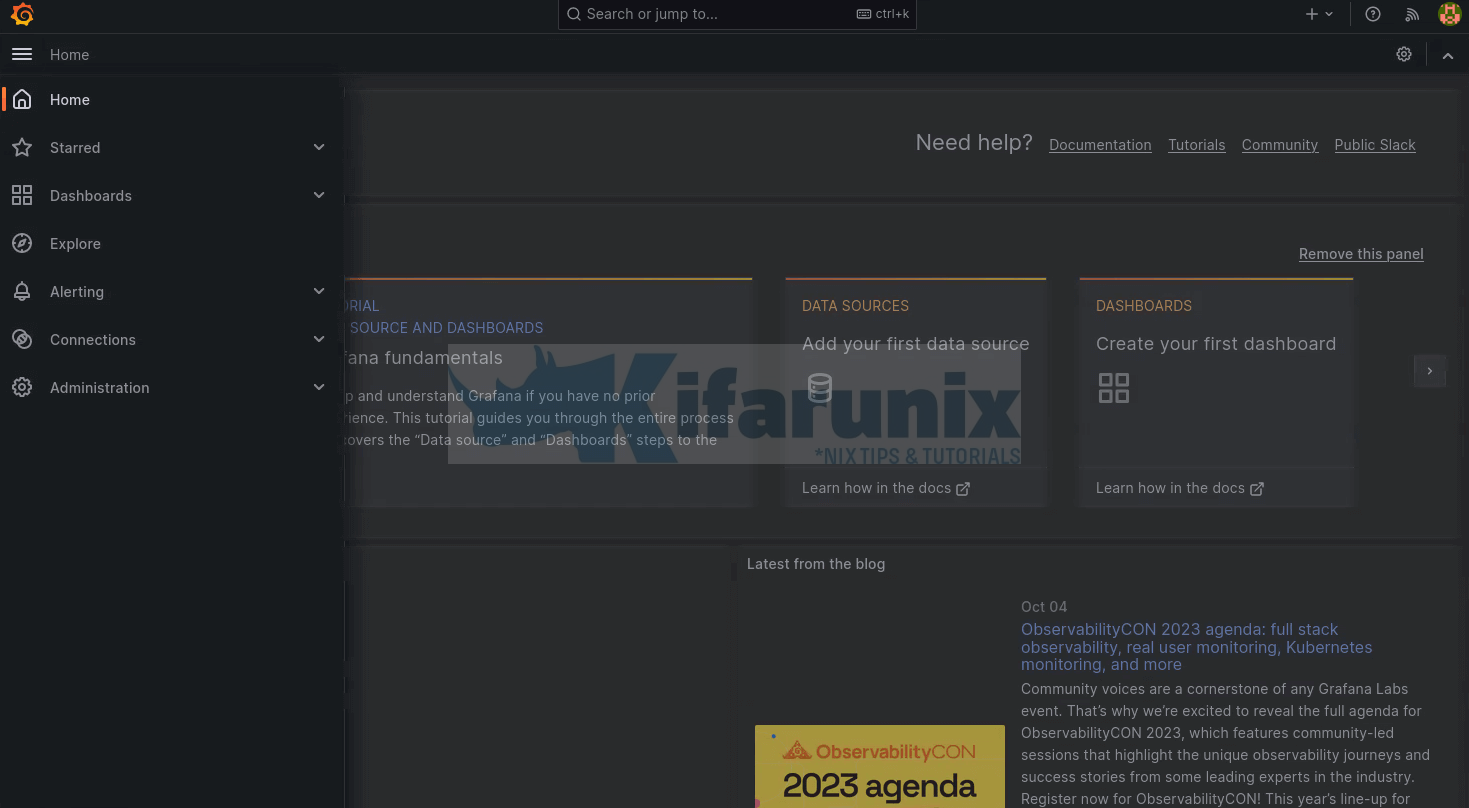The width and height of the screenshot is (1469, 808).
Task: Click the Home breadcrumb text
Action: 70,55
